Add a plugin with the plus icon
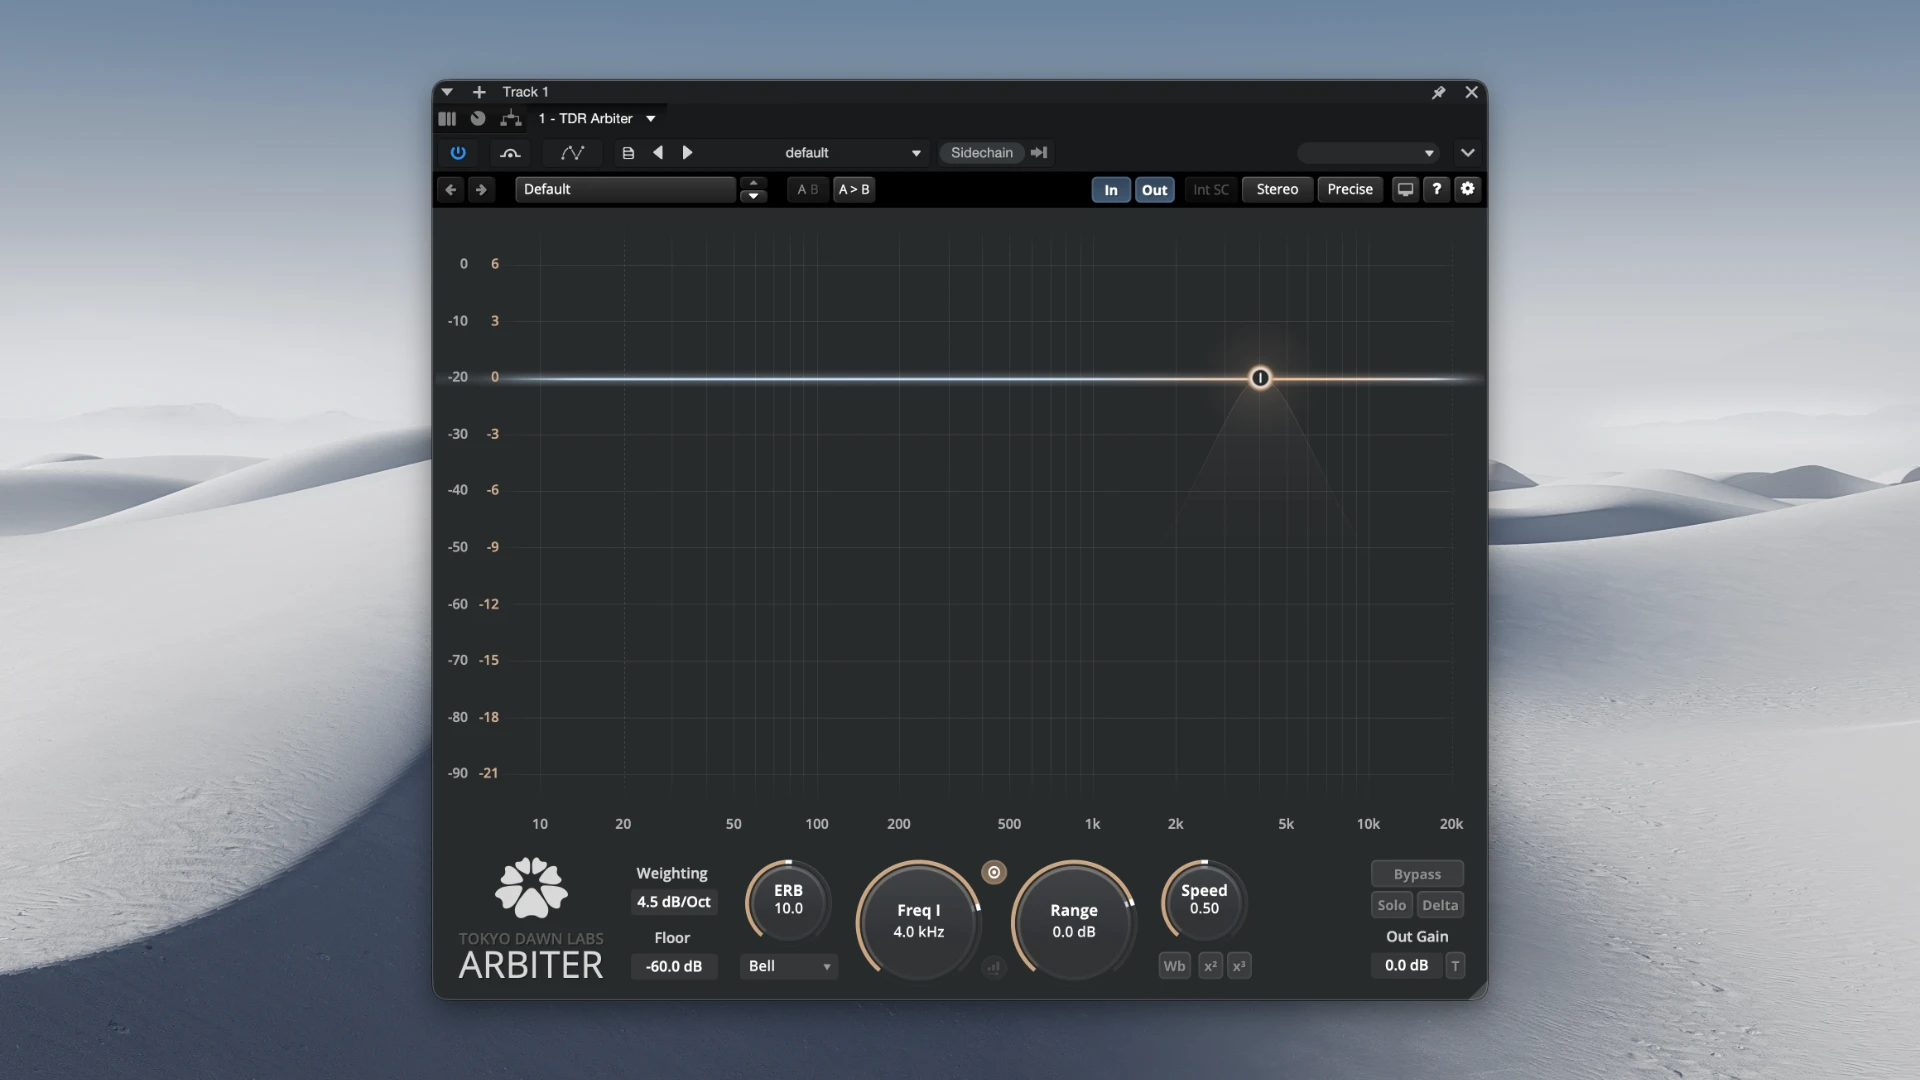The width and height of the screenshot is (1920, 1080). click(x=479, y=92)
